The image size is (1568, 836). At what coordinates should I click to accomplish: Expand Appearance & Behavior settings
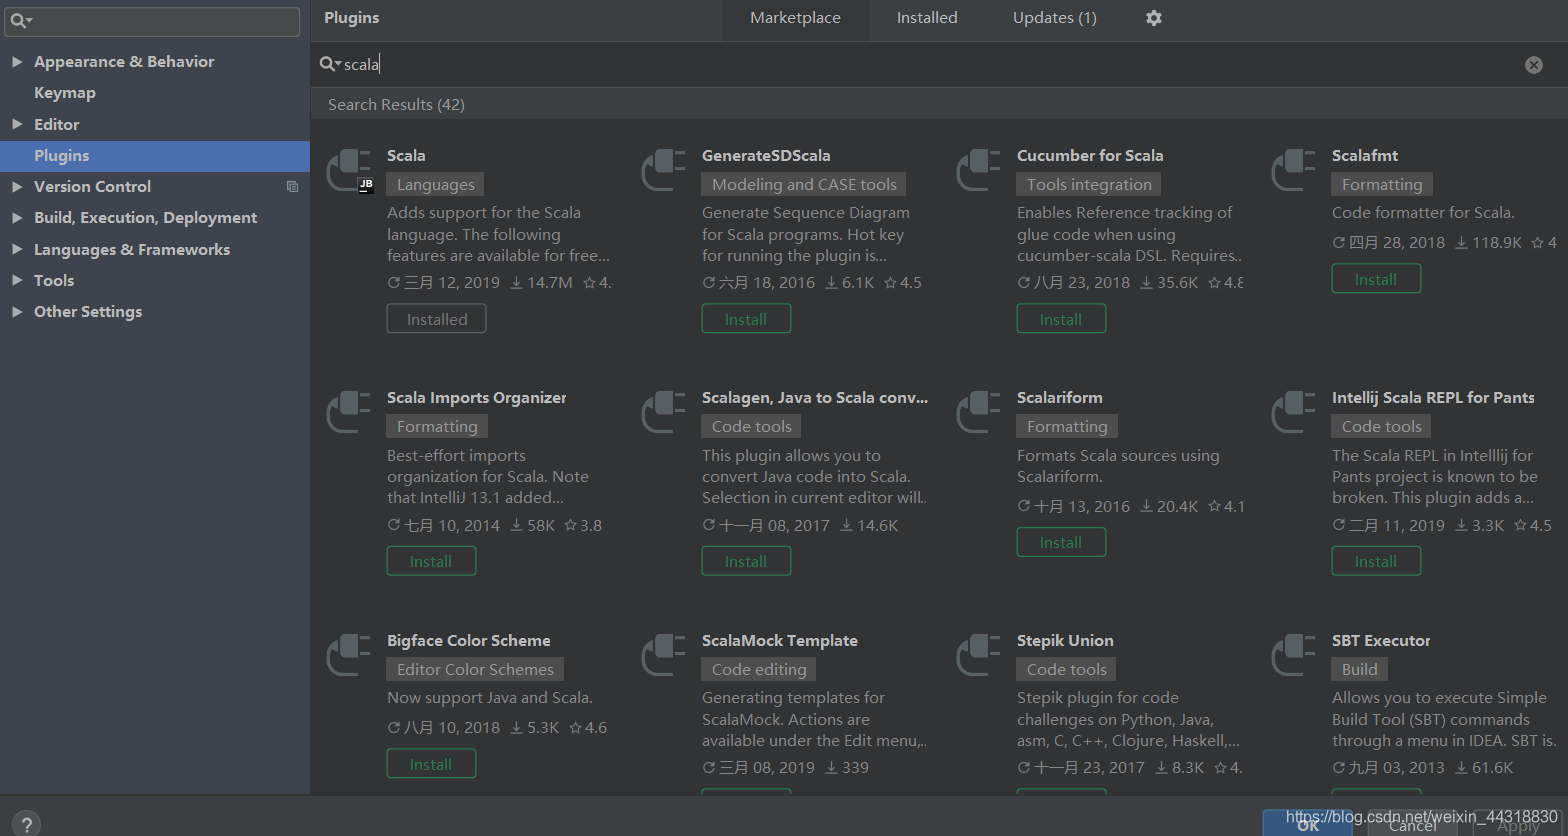click(x=17, y=62)
